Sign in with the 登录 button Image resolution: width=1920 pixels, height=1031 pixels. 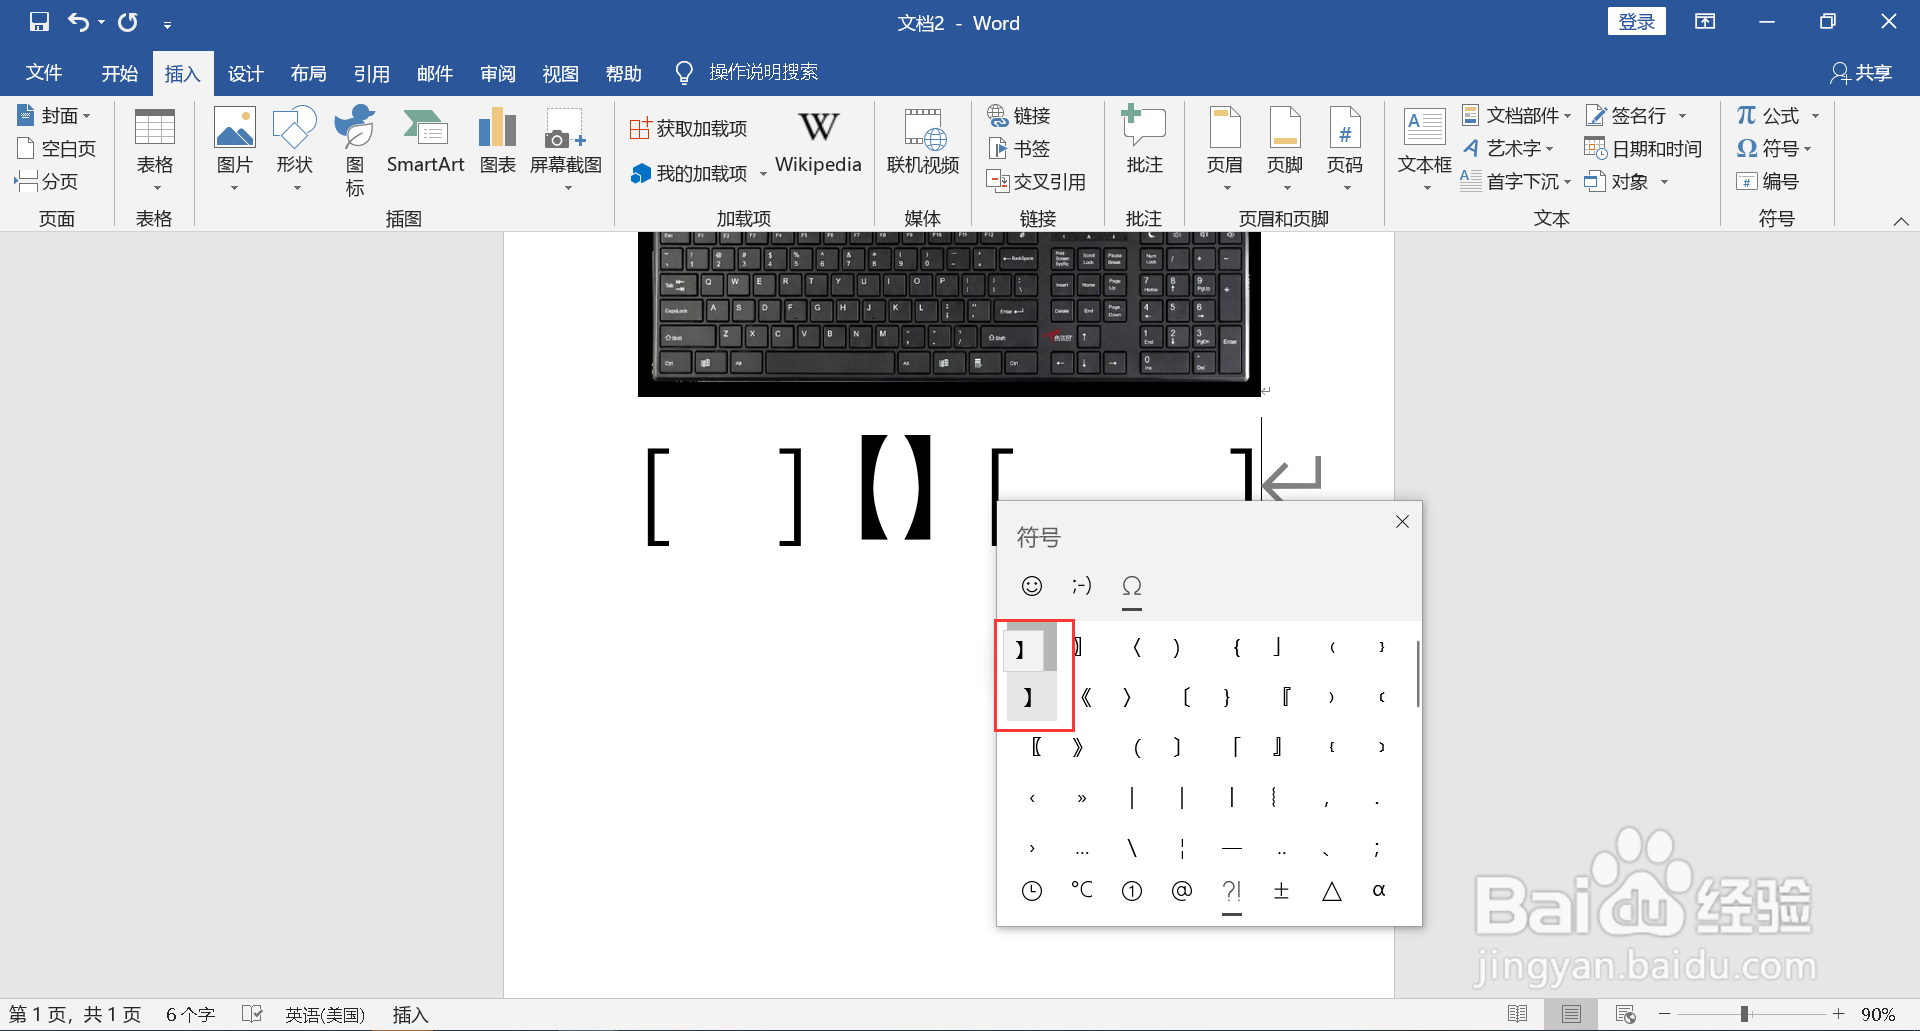[x=1636, y=22]
